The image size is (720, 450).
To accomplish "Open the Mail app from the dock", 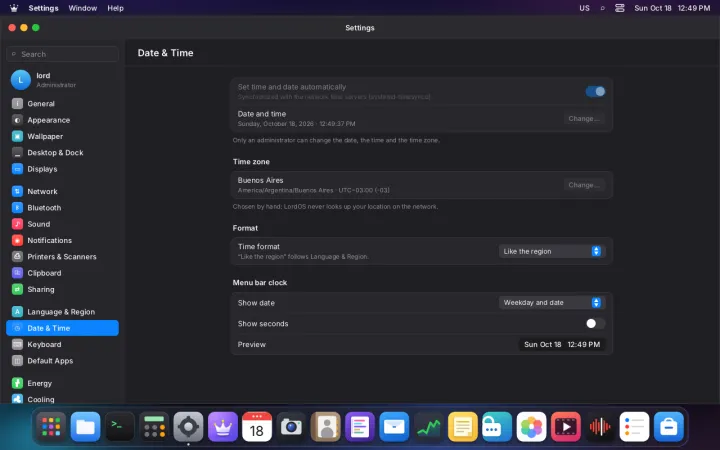I will (x=394, y=427).
